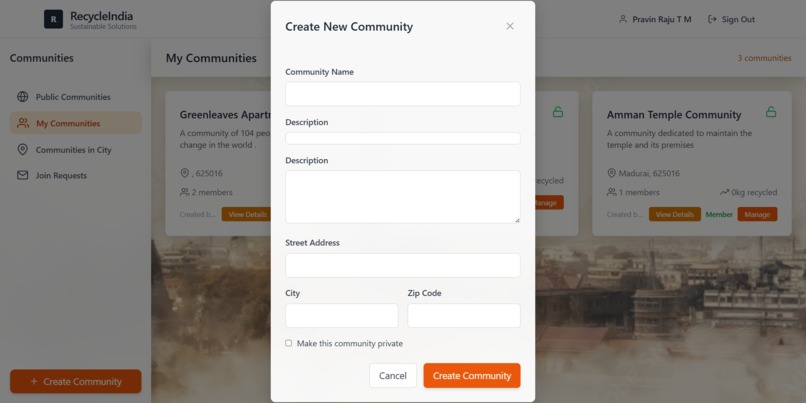Click the Street Address input field

pos(402,265)
